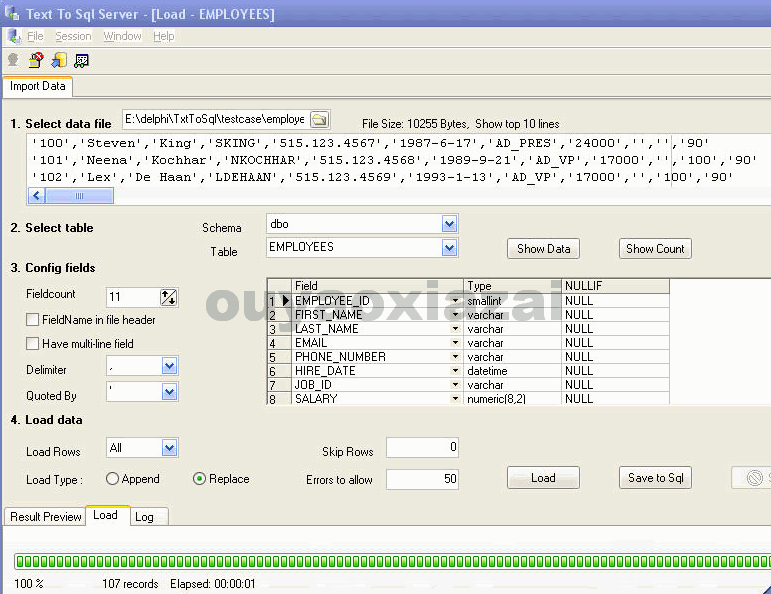The height and width of the screenshot is (594, 771).
Task: Open dropdown arrow for SALARY field
Action: [455, 398]
